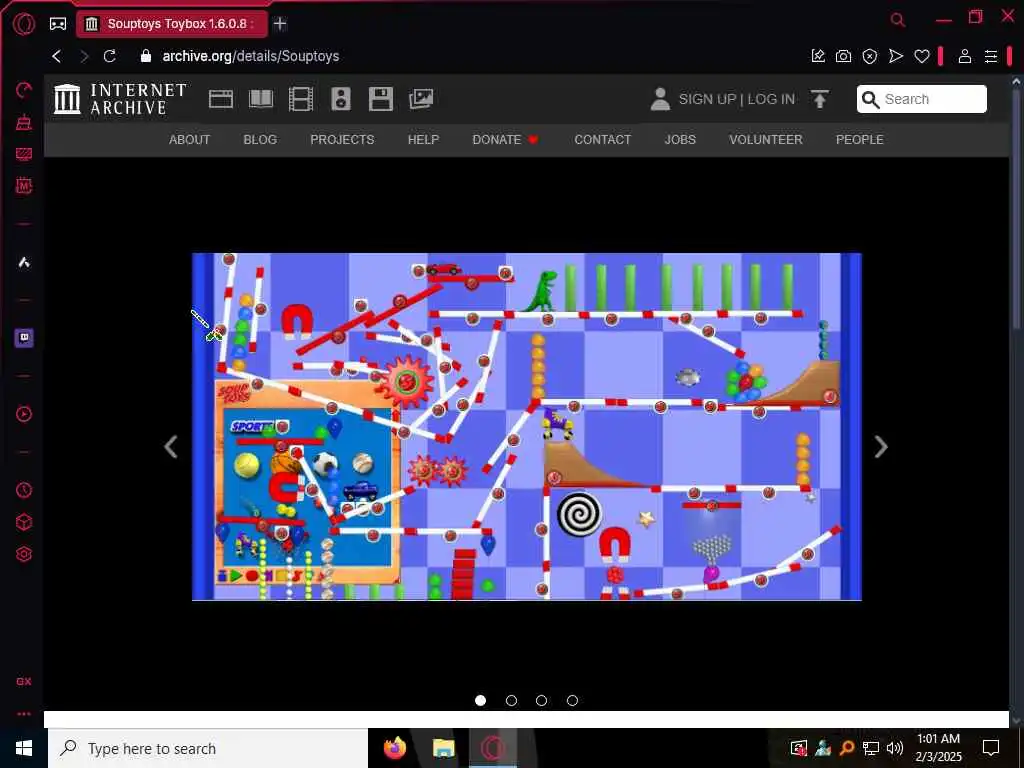This screenshot has height=768, width=1024.
Task: Open Extensions cube icon in sidebar
Action: [x=24, y=522]
